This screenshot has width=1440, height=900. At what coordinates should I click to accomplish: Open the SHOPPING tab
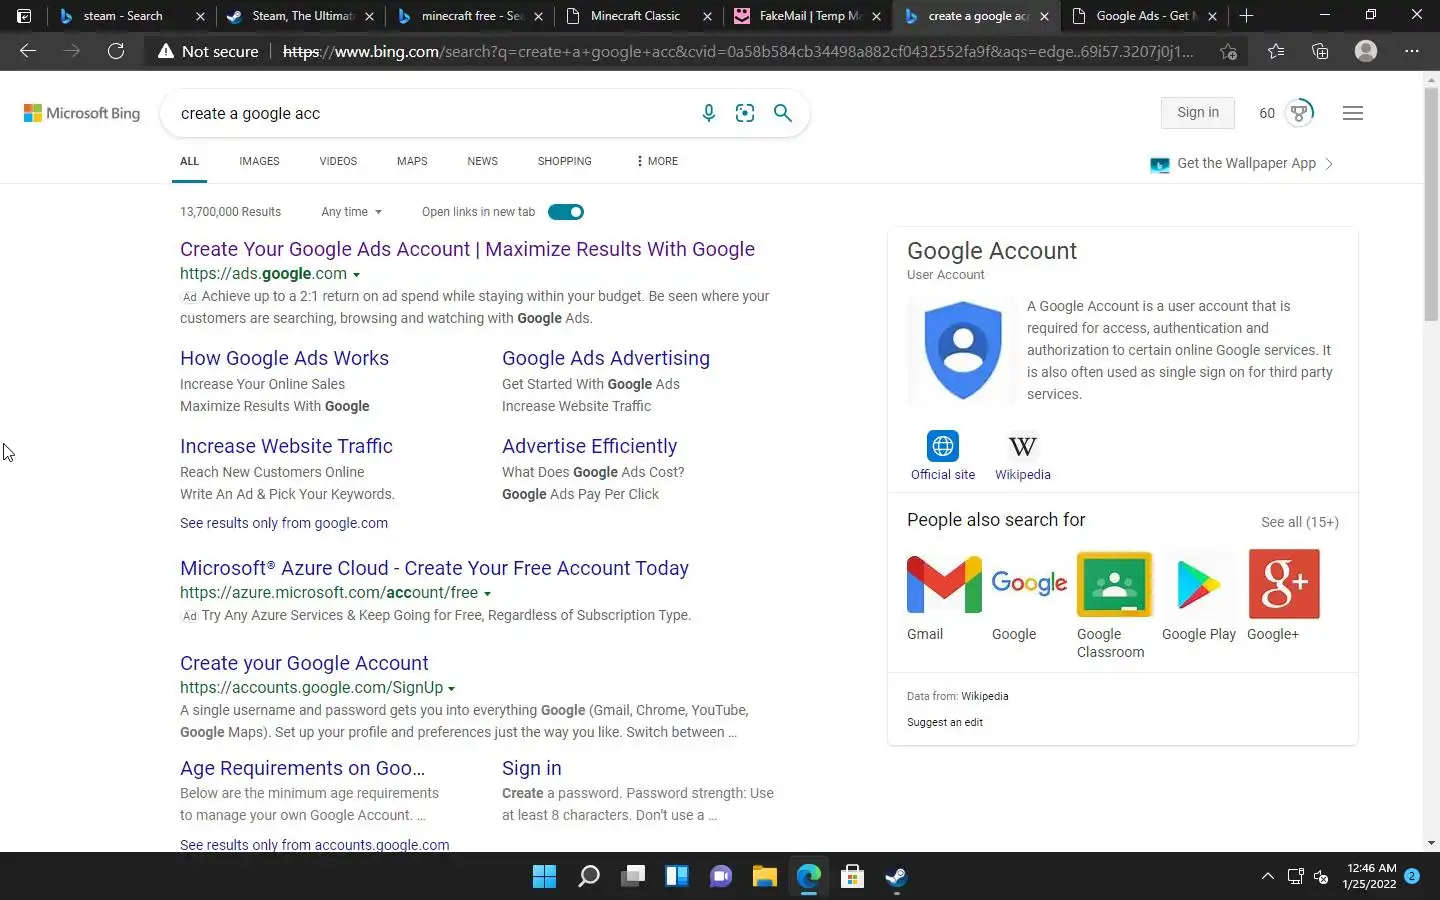point(564,161)
